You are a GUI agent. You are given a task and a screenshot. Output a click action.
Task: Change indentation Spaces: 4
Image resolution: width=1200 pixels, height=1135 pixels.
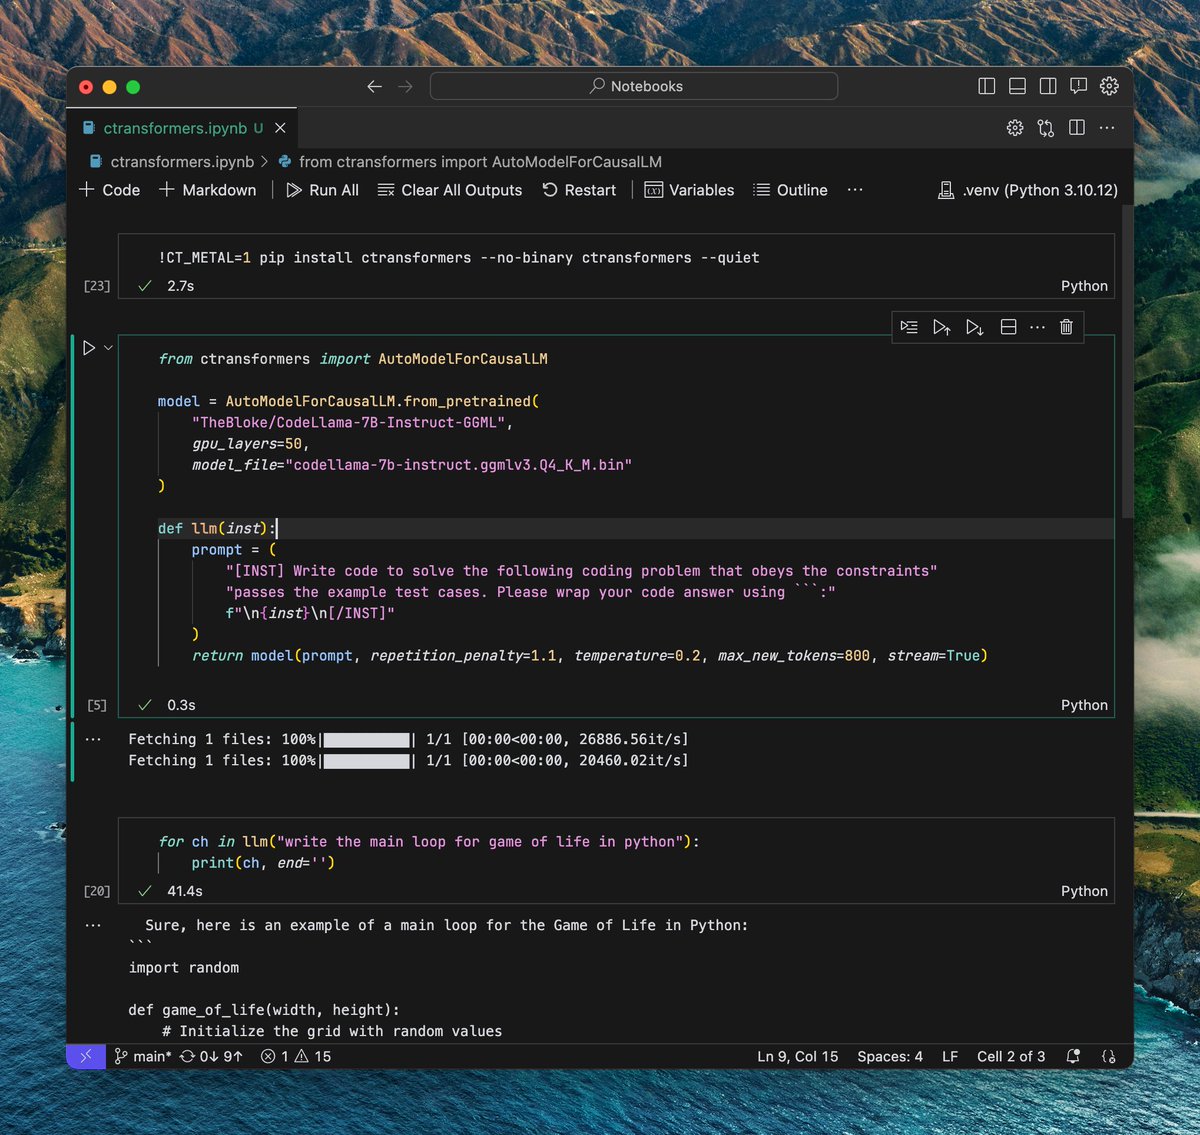(x=890, y=1056)
